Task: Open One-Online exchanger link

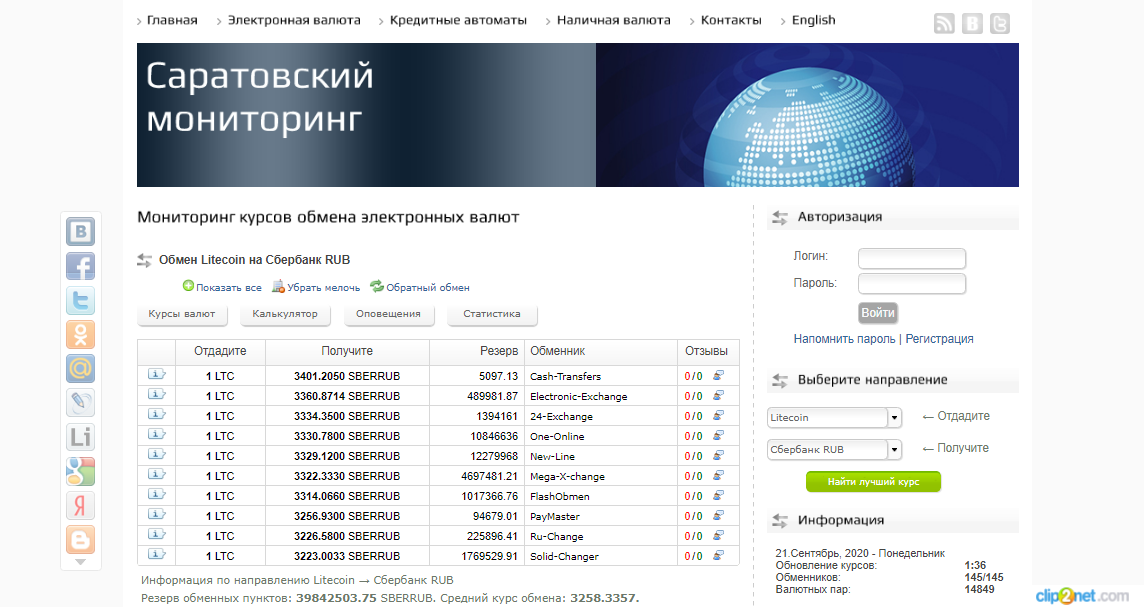Action: pos(557,436)
